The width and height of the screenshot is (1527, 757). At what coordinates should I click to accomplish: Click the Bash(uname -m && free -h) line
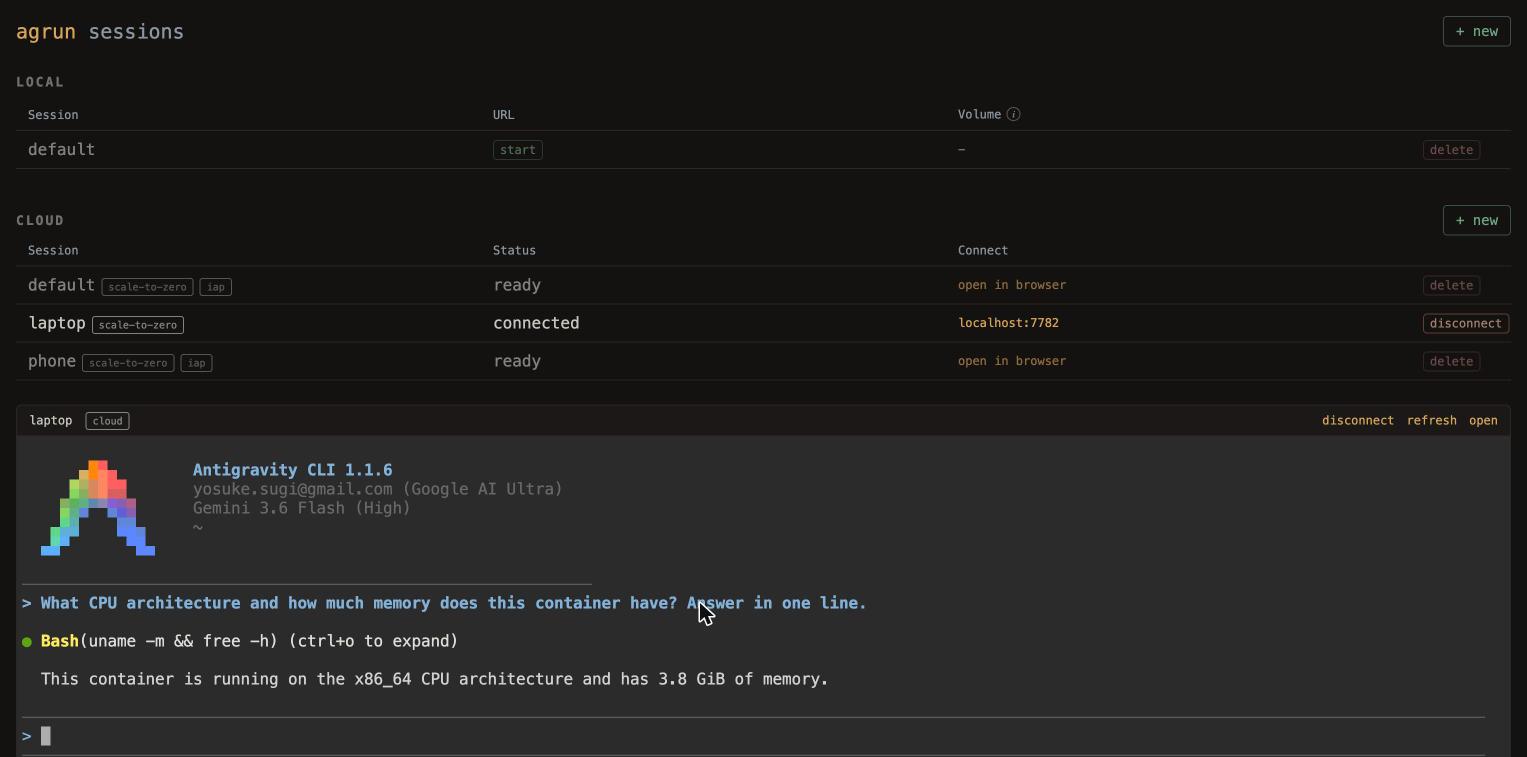[x=249, y=641]
